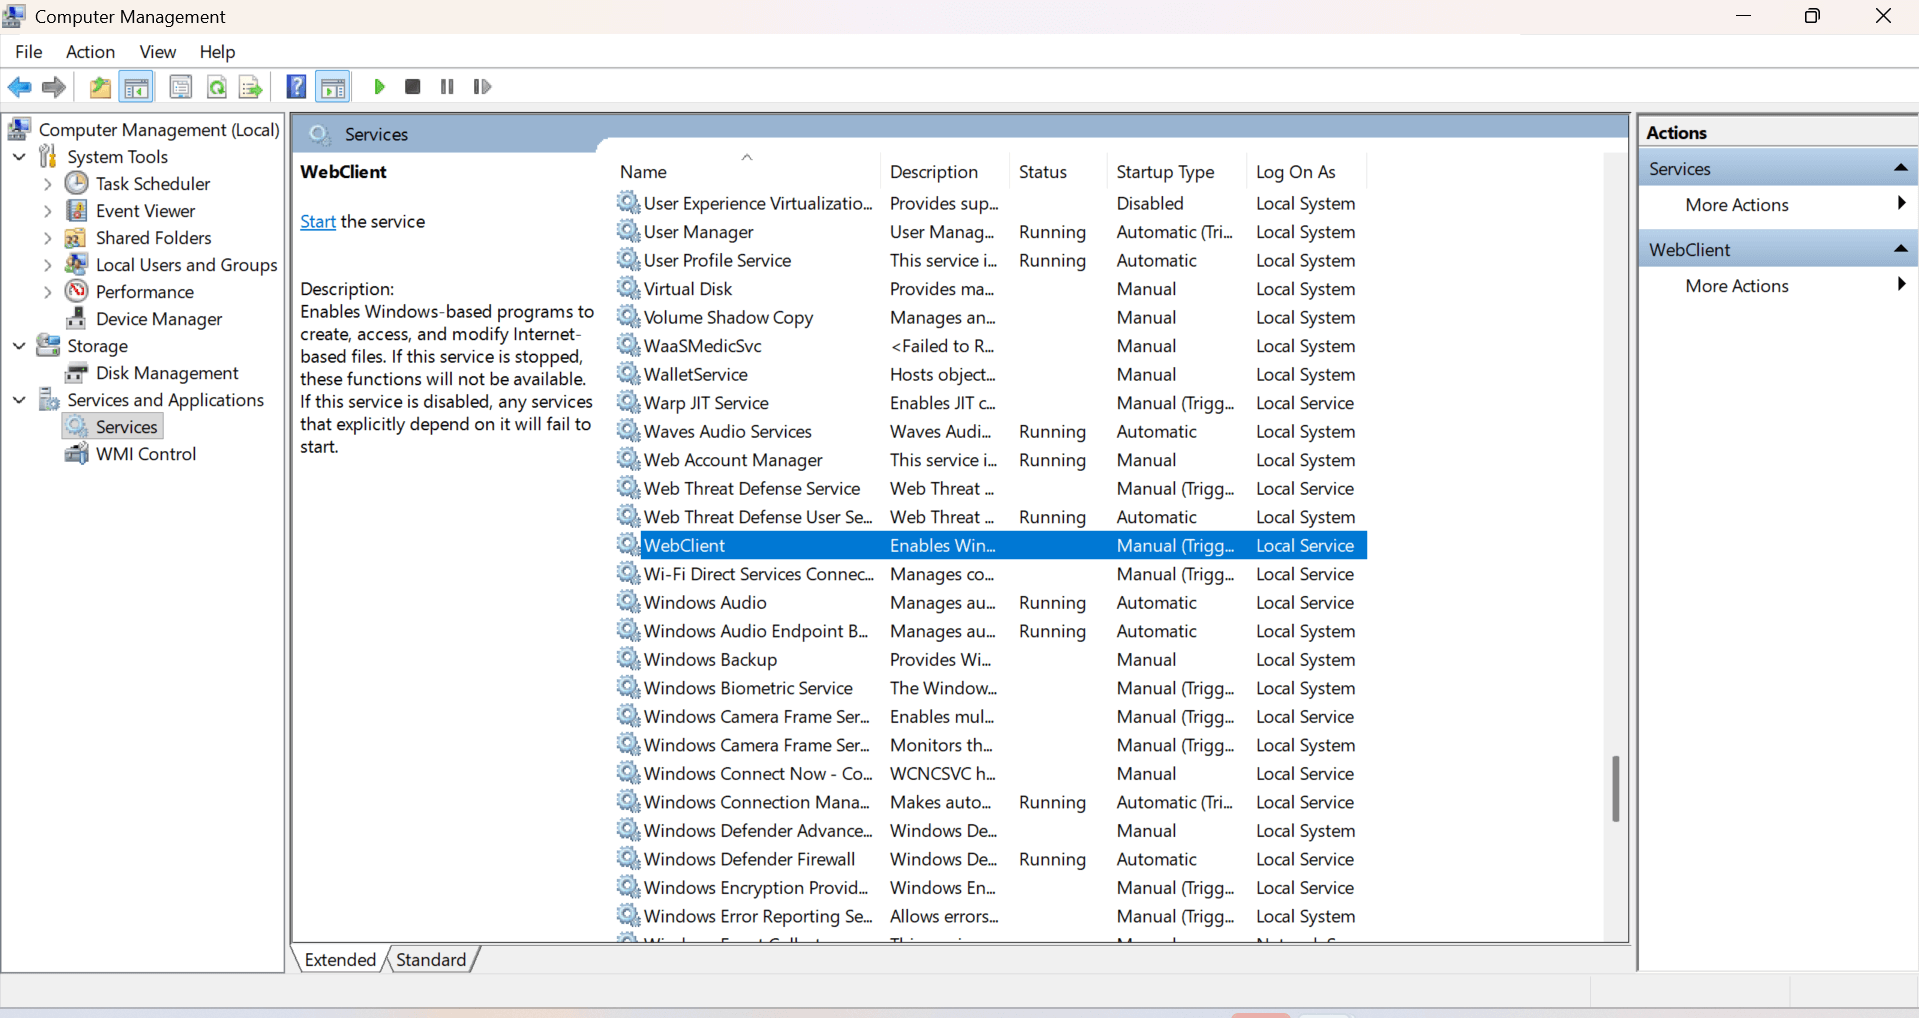Click the Help icon in the toolbar

[296, 87]
